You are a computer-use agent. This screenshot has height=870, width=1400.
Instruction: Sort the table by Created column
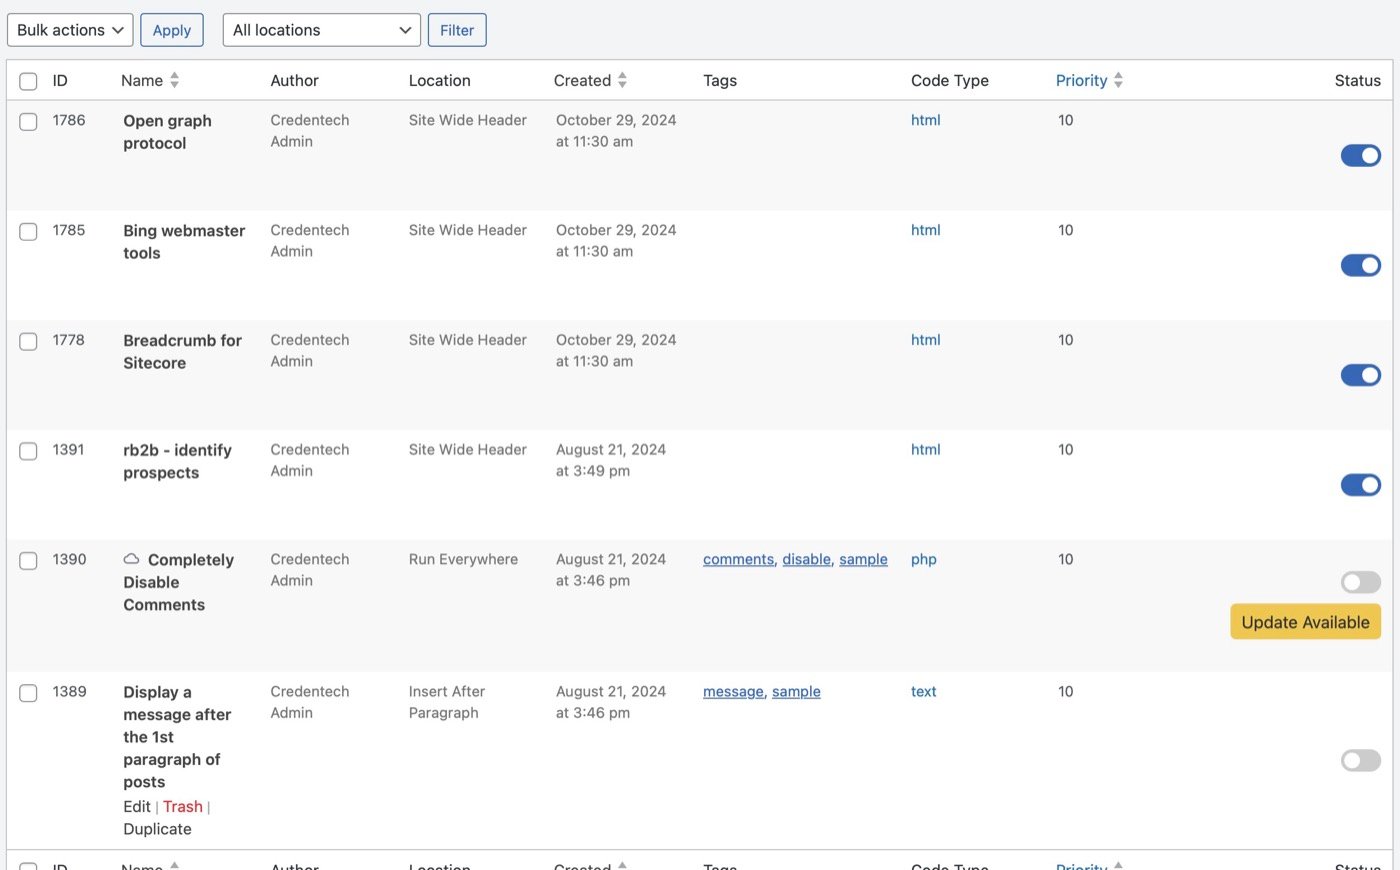[582, 80]
